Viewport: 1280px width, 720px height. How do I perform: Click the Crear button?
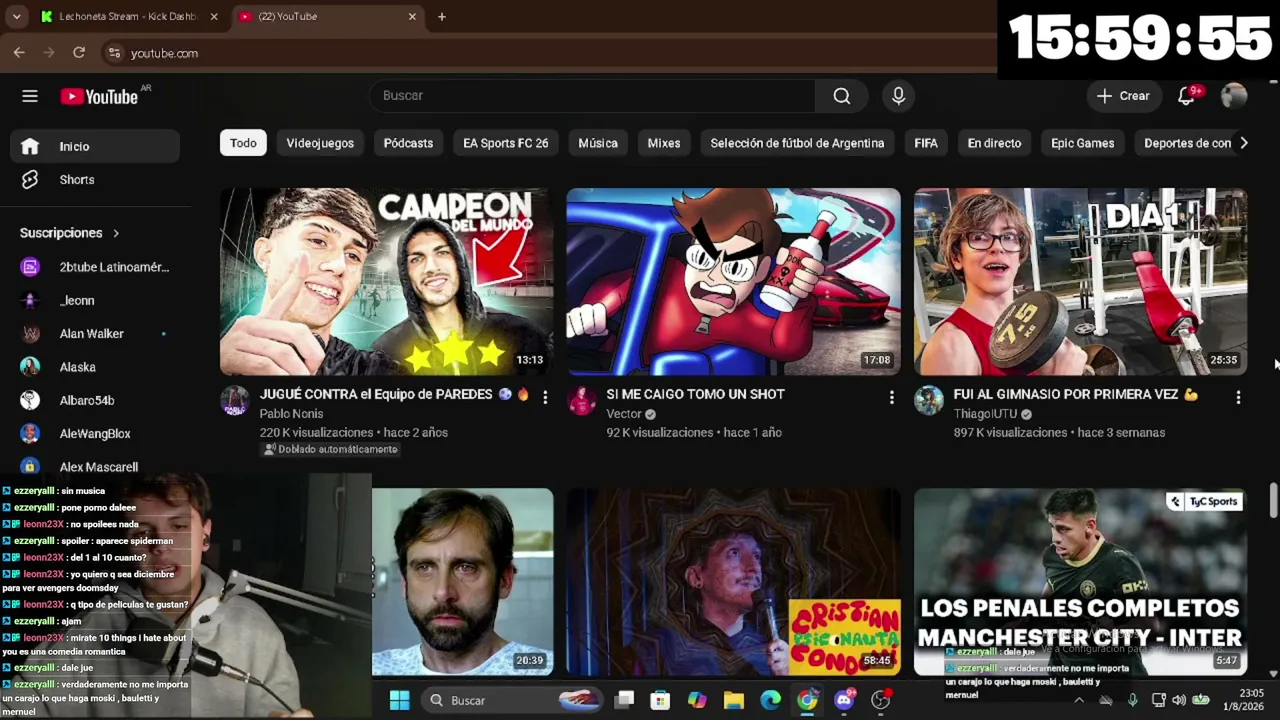click(x=1123, y=96)
